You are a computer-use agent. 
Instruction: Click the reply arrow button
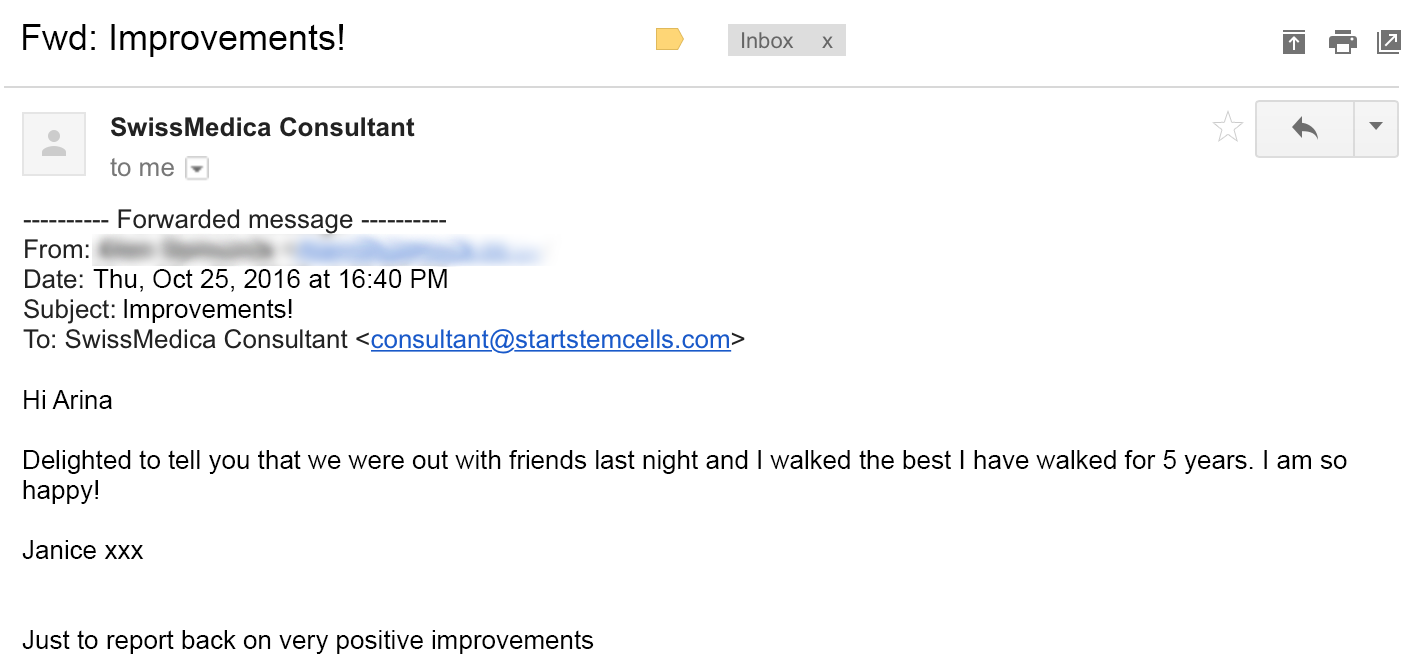[x=1305, y=128]
